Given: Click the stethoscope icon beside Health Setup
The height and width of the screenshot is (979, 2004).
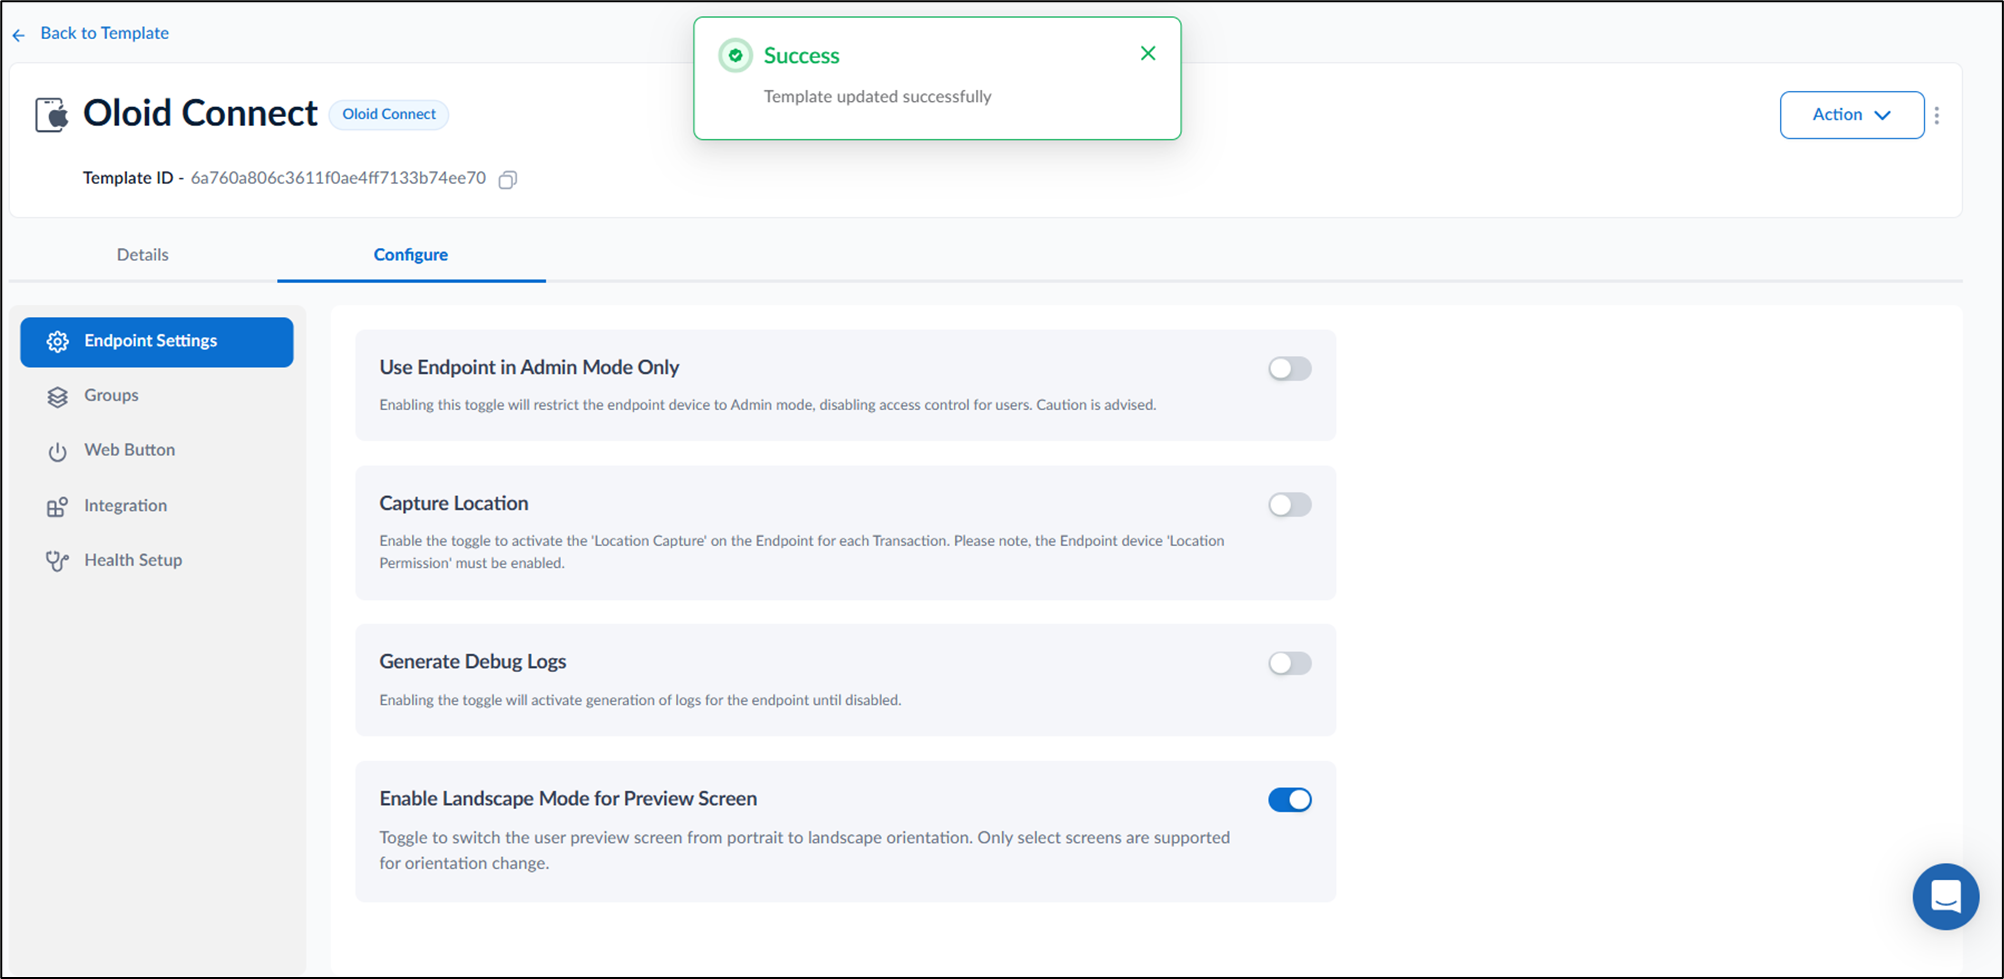Looking at the screenshot, I should [x=58, y=561].
